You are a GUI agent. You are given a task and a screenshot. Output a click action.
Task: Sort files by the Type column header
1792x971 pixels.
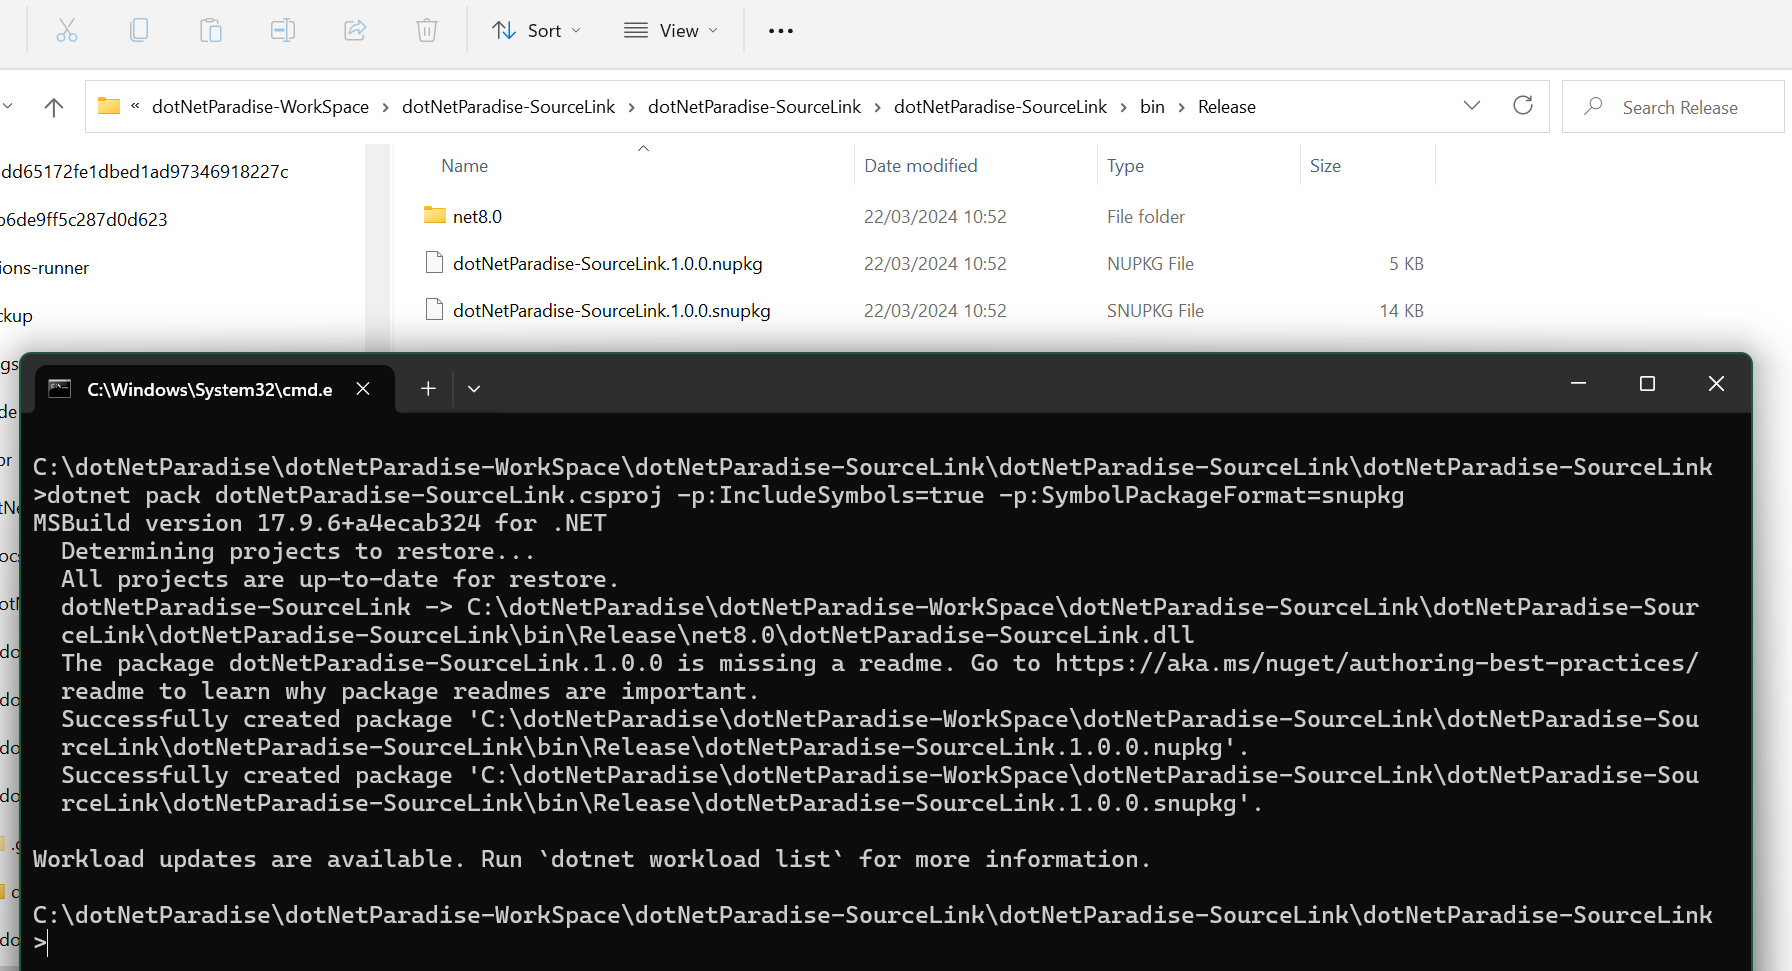coord(1125,166)
